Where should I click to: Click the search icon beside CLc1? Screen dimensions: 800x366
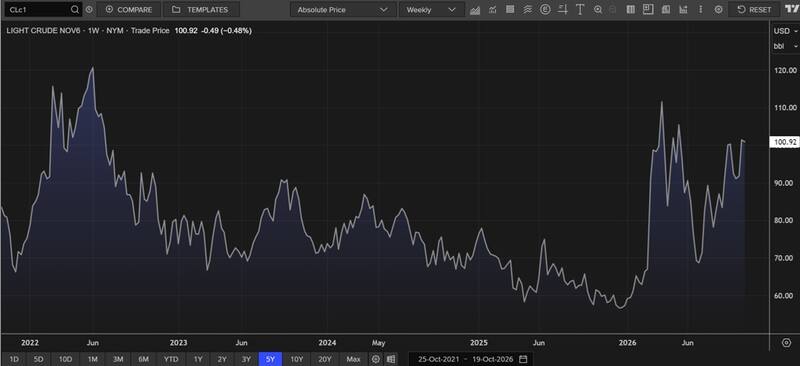point(75,10)
